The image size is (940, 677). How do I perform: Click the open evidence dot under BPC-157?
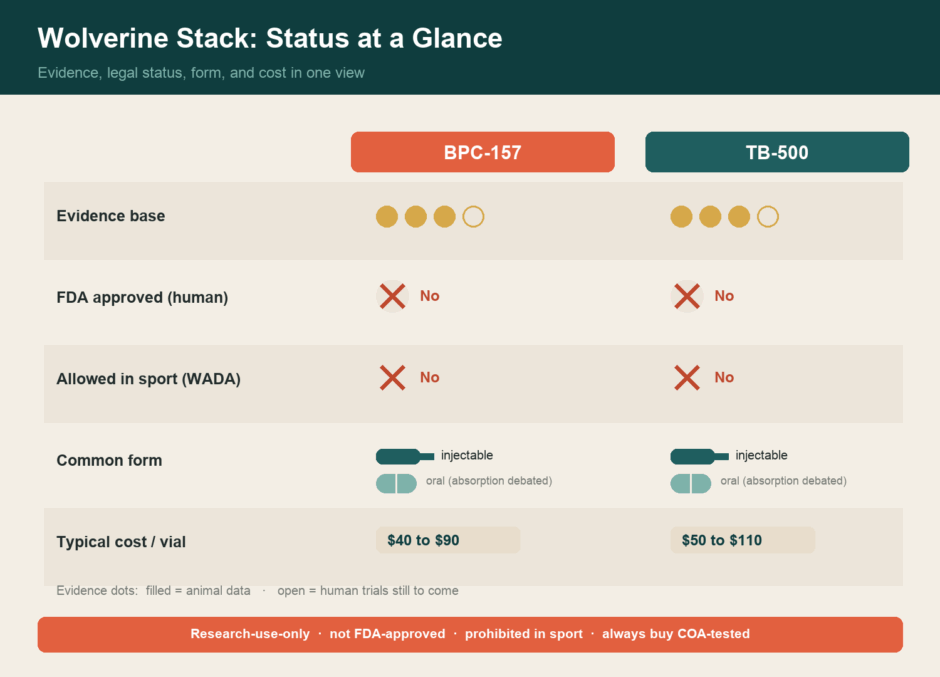[473, 216]
